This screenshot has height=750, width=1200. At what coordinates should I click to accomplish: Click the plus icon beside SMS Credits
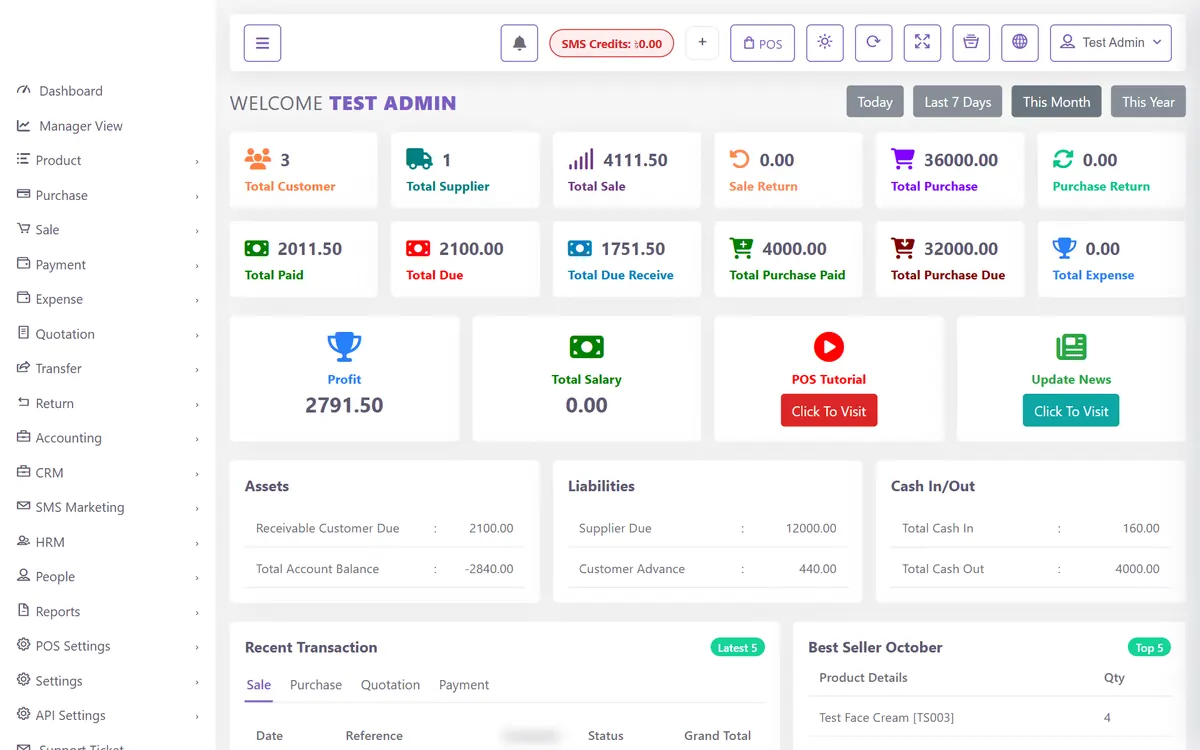coord(702,43)
